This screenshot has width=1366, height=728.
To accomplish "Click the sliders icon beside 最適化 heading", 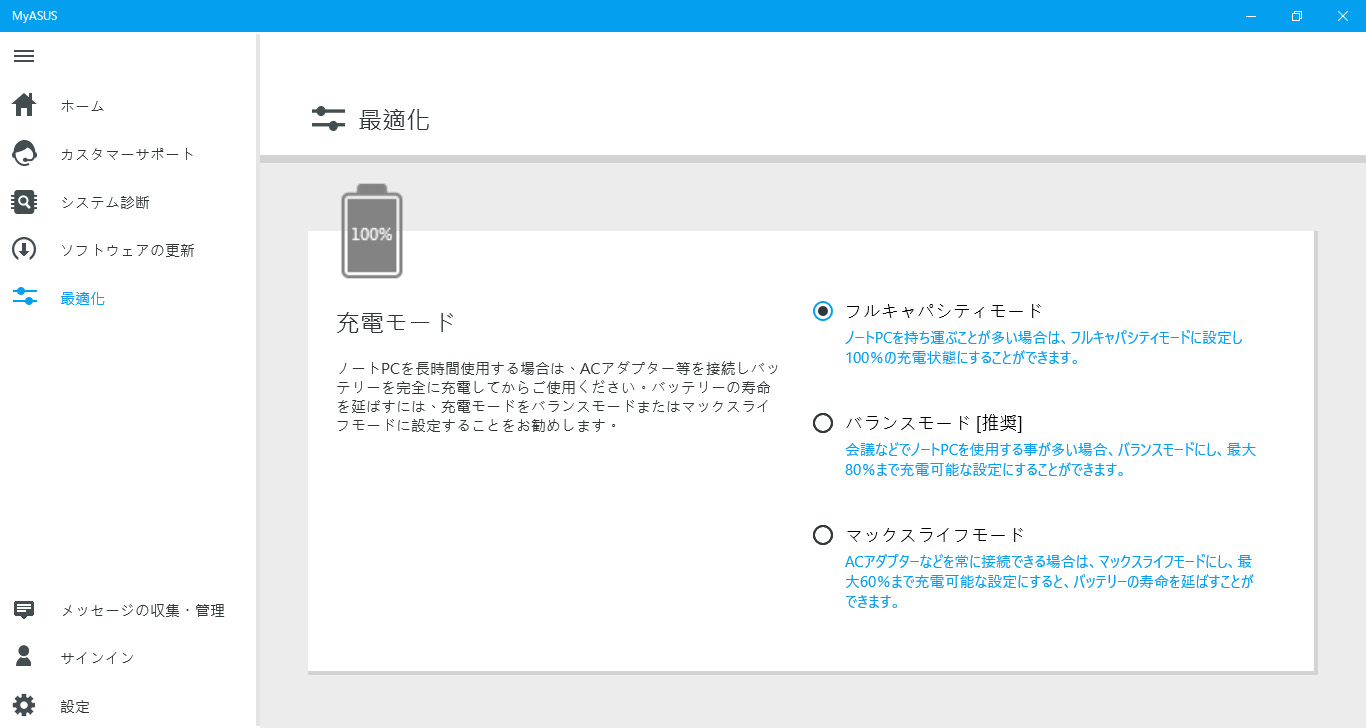I will [327, 119].
